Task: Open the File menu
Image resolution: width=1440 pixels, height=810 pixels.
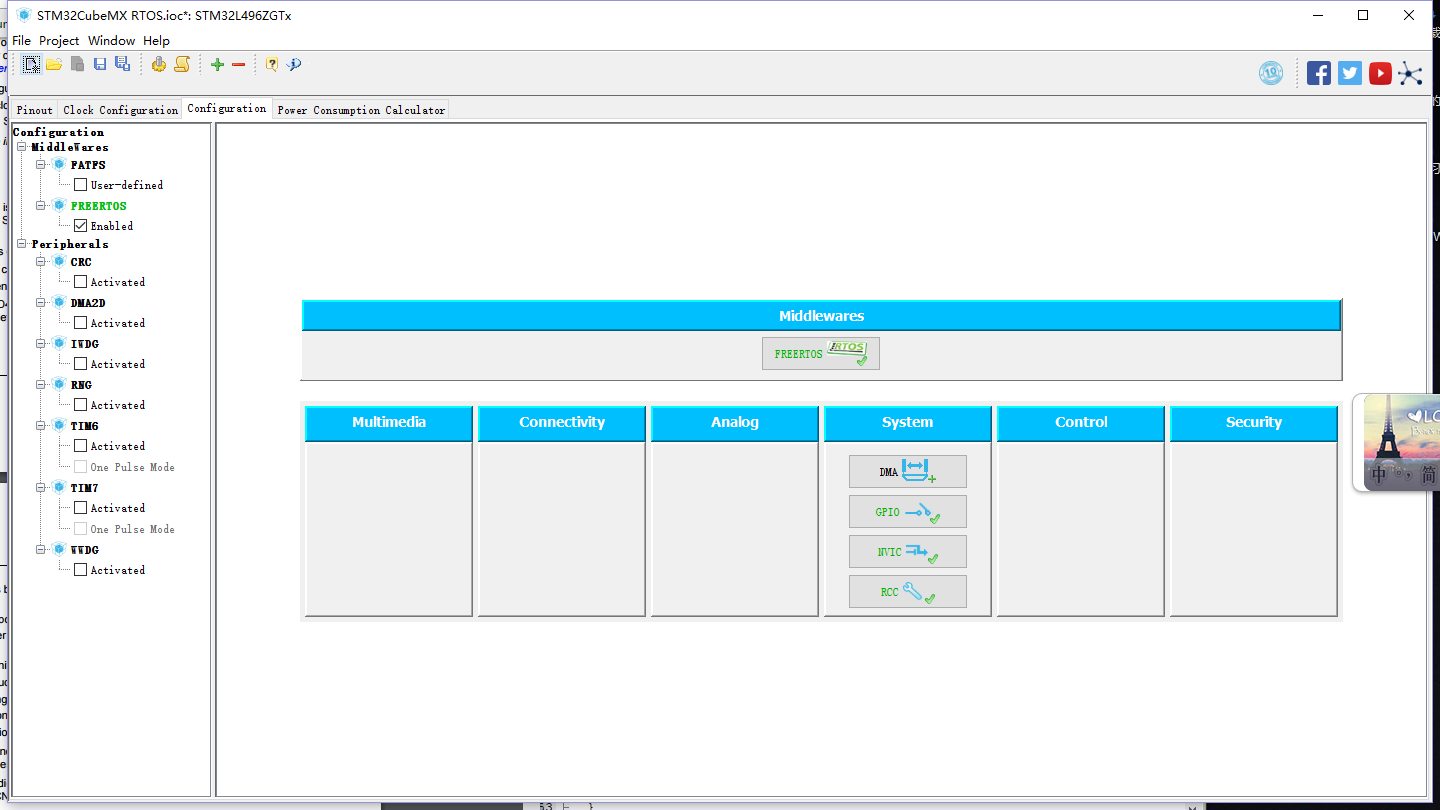Action: click(21, 41)
